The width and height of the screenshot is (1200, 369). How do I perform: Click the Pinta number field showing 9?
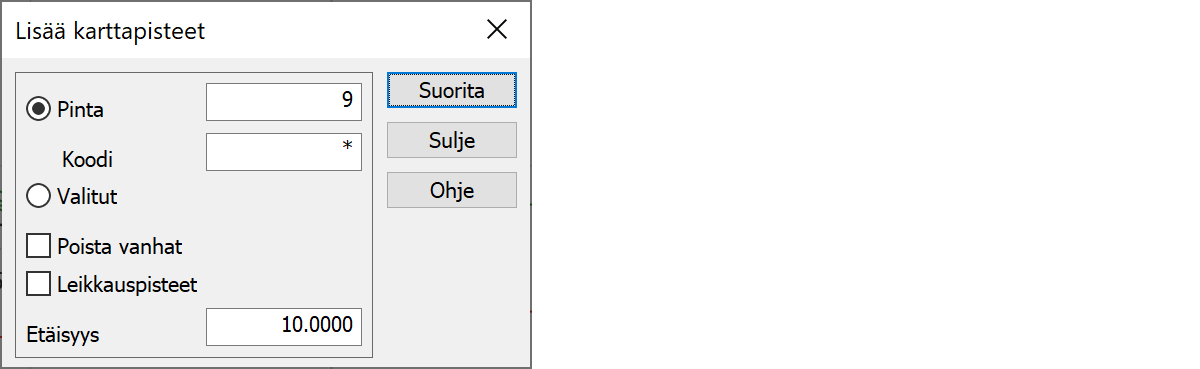(x=284, y=101)
